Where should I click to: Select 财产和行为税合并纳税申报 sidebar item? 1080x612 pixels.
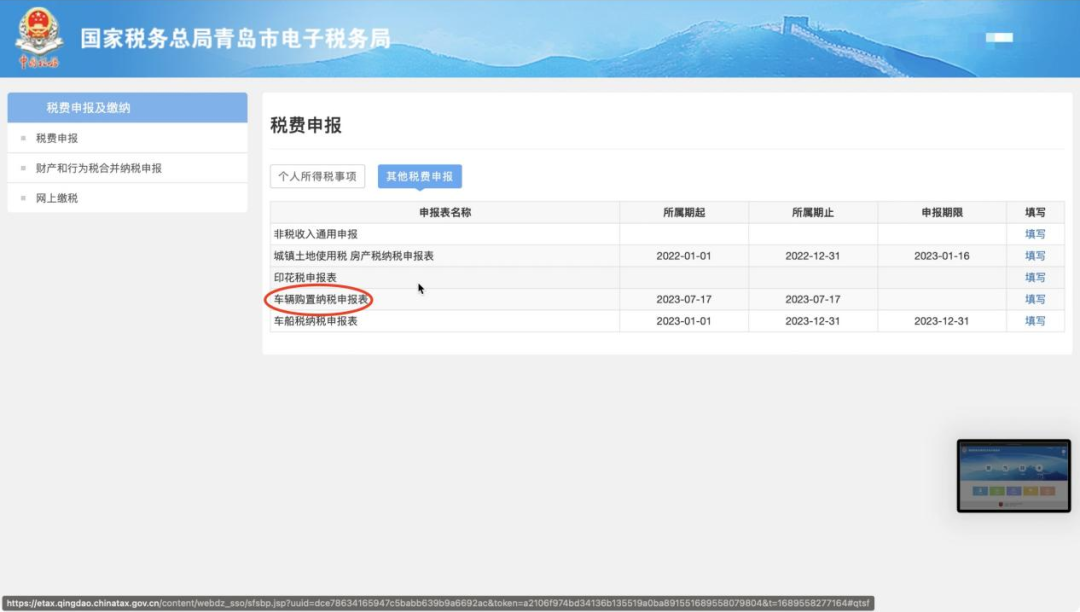click(98, 168)
